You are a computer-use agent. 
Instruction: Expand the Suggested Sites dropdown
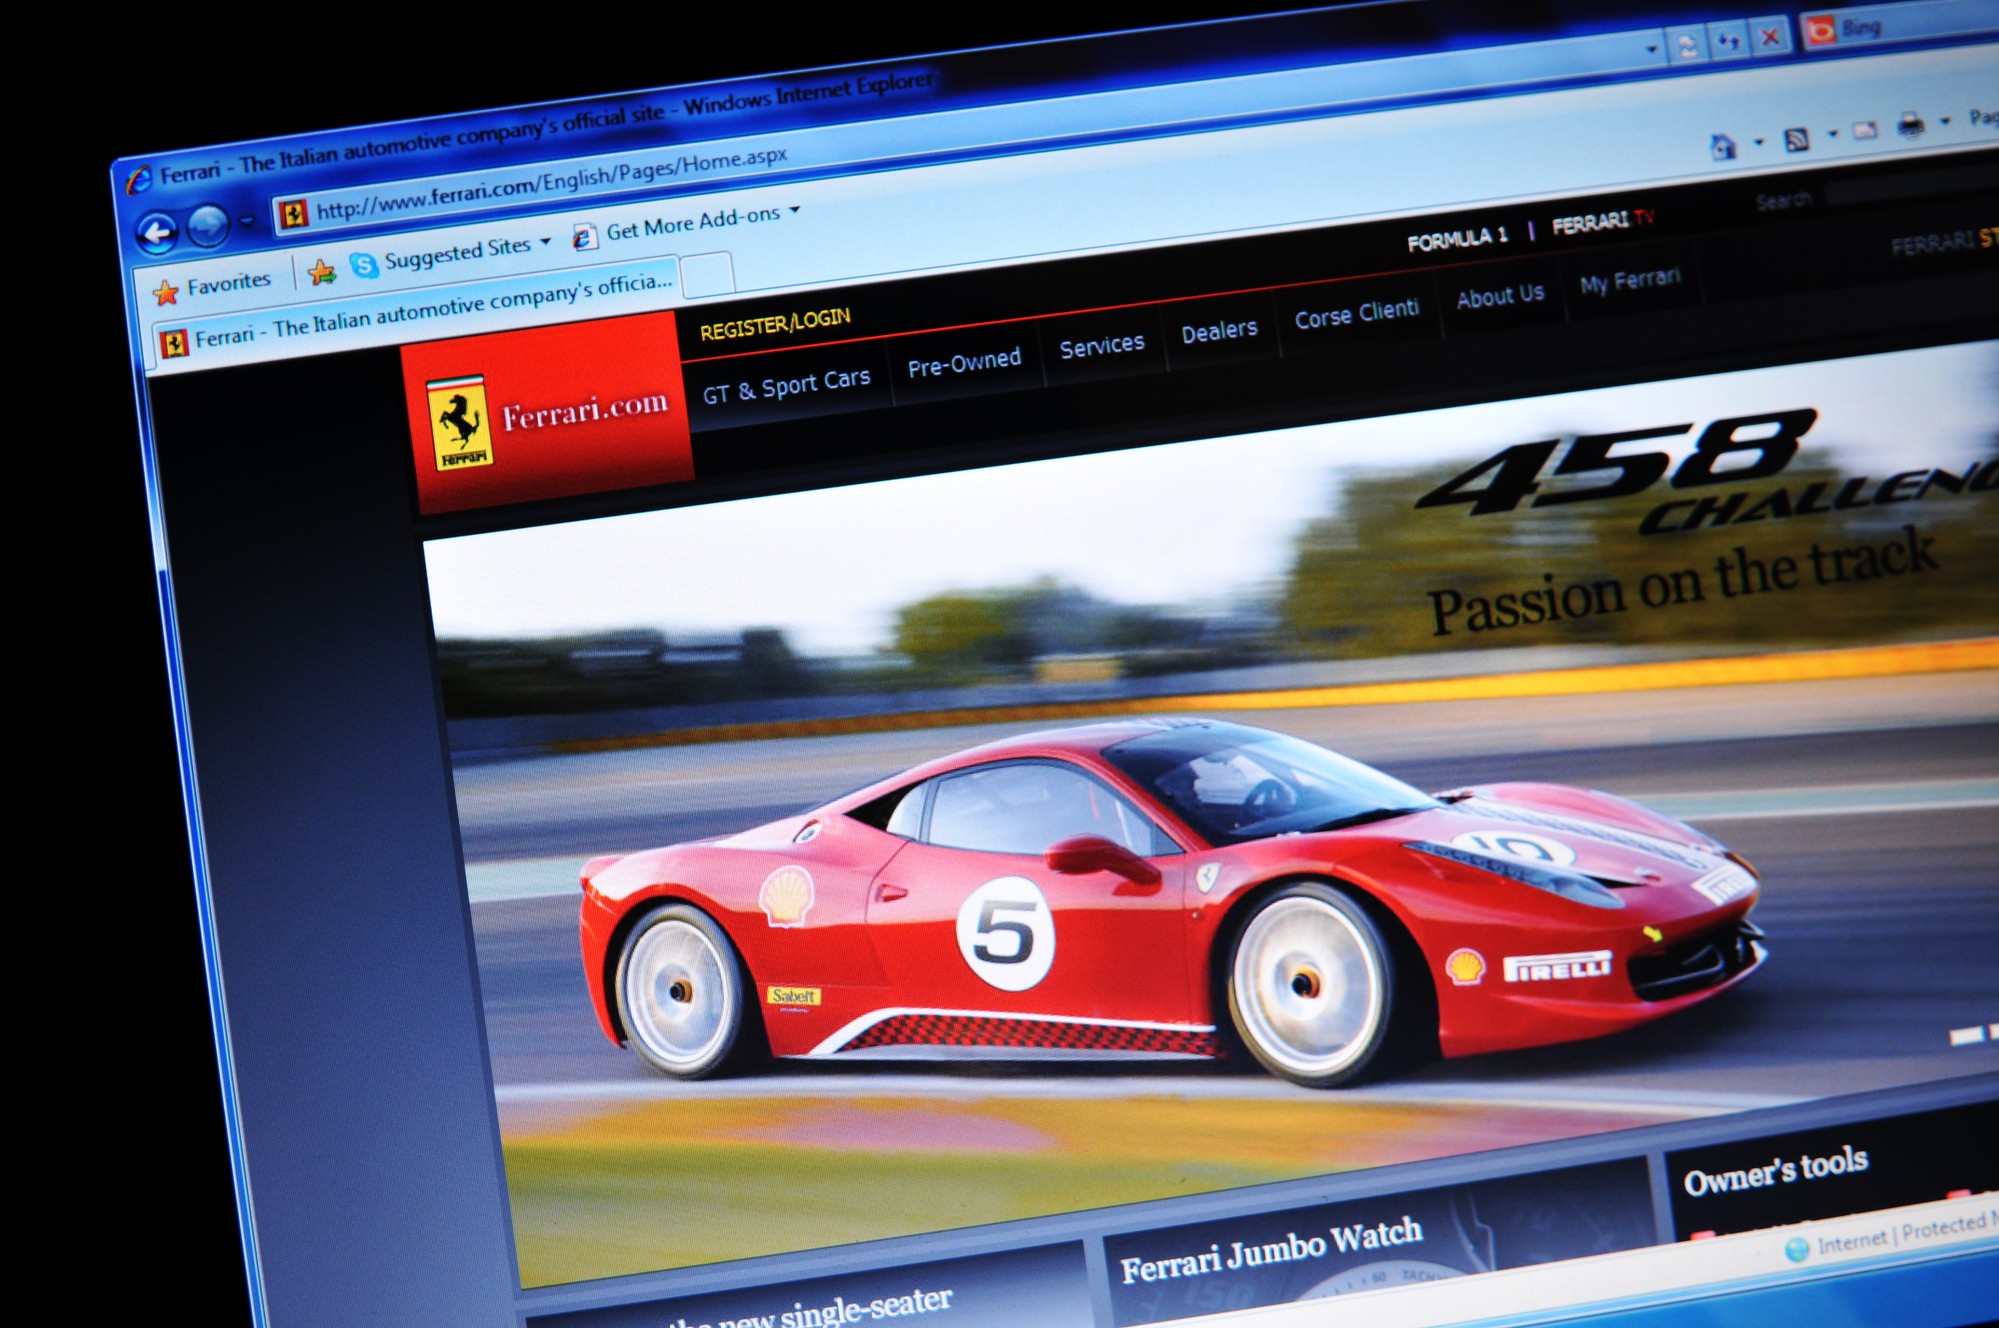(x=545, y=242)
